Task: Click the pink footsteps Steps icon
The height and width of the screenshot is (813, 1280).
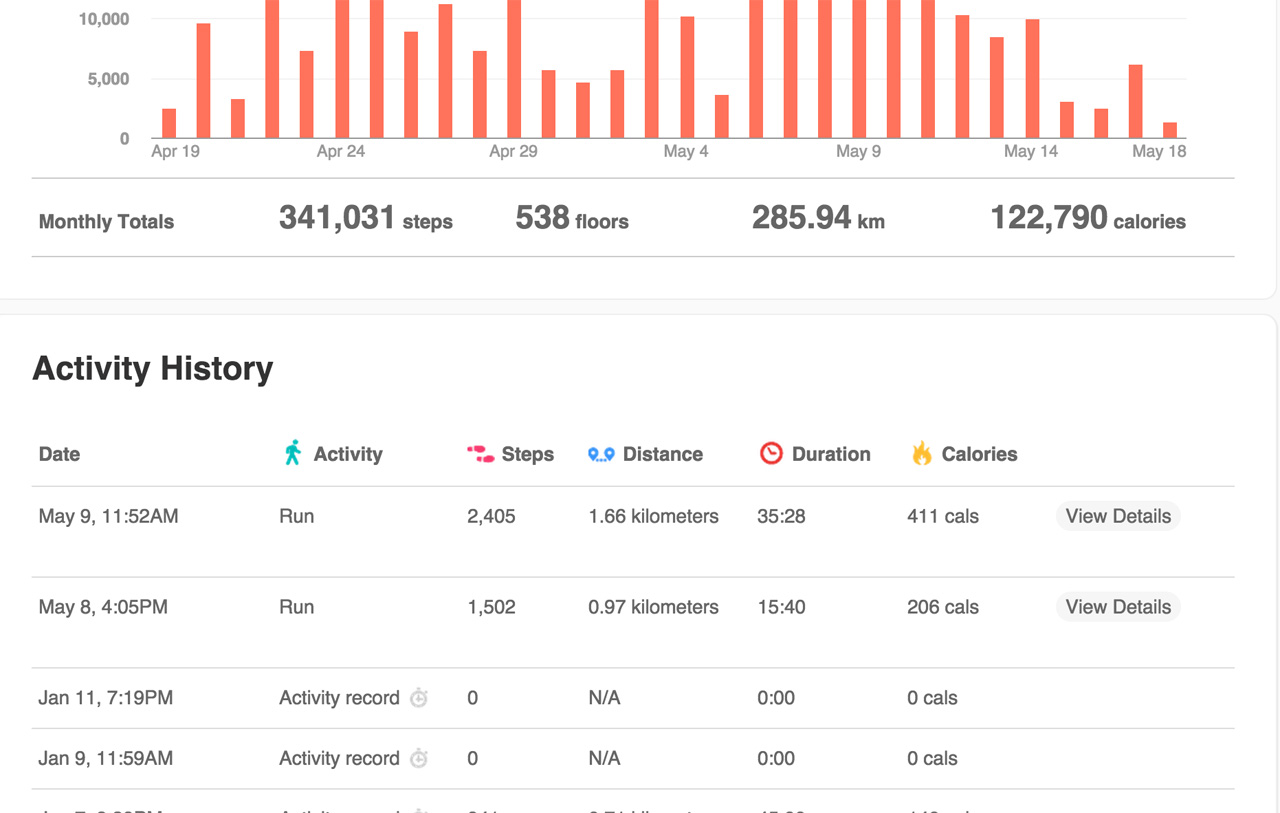Action: click(481, 454)
